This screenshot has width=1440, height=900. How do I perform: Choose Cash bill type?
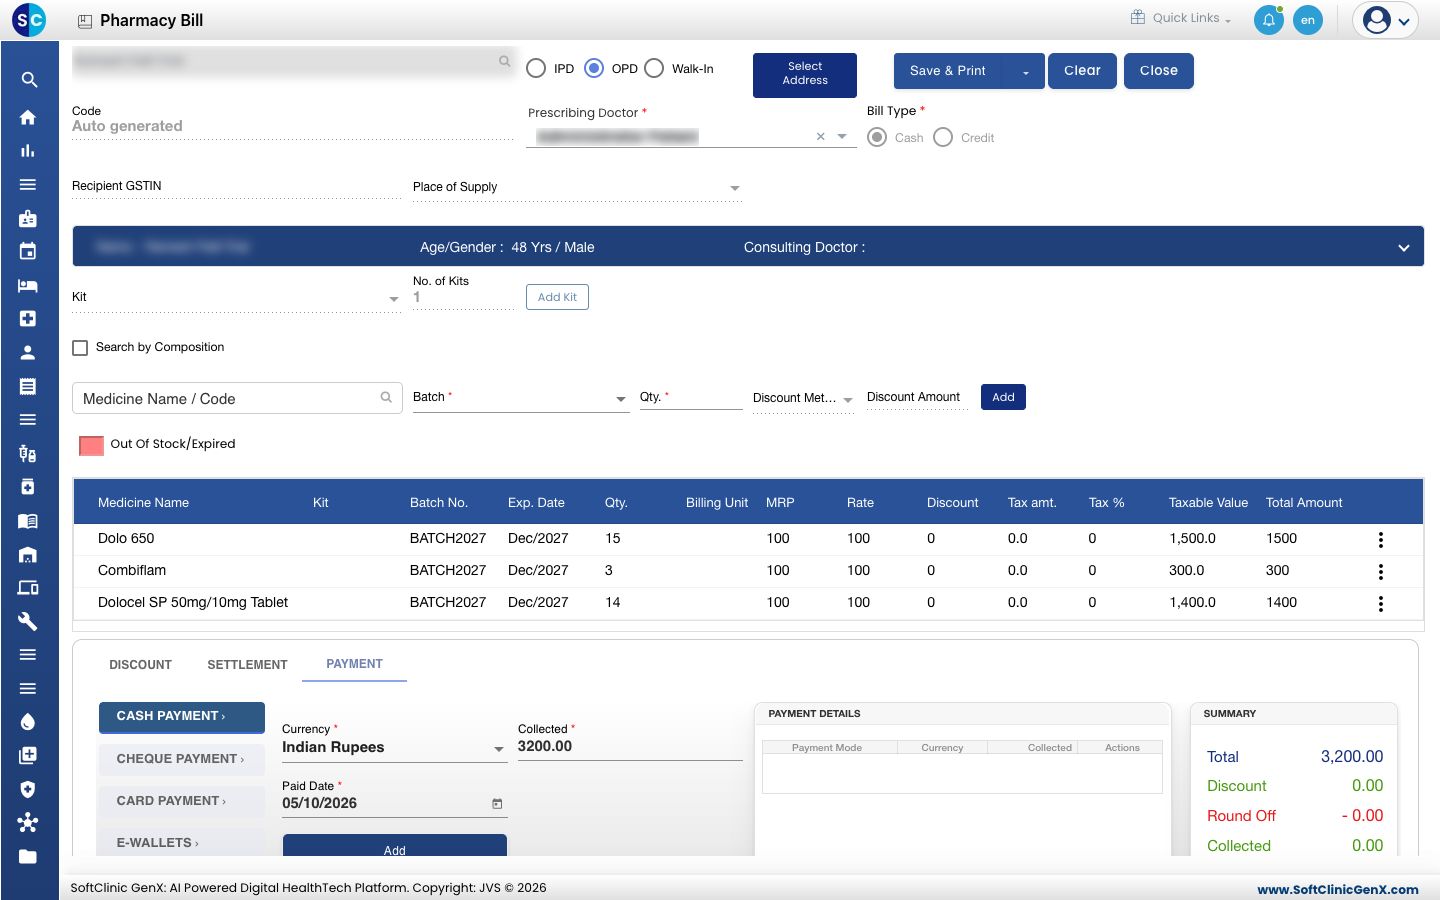point(877,137)
